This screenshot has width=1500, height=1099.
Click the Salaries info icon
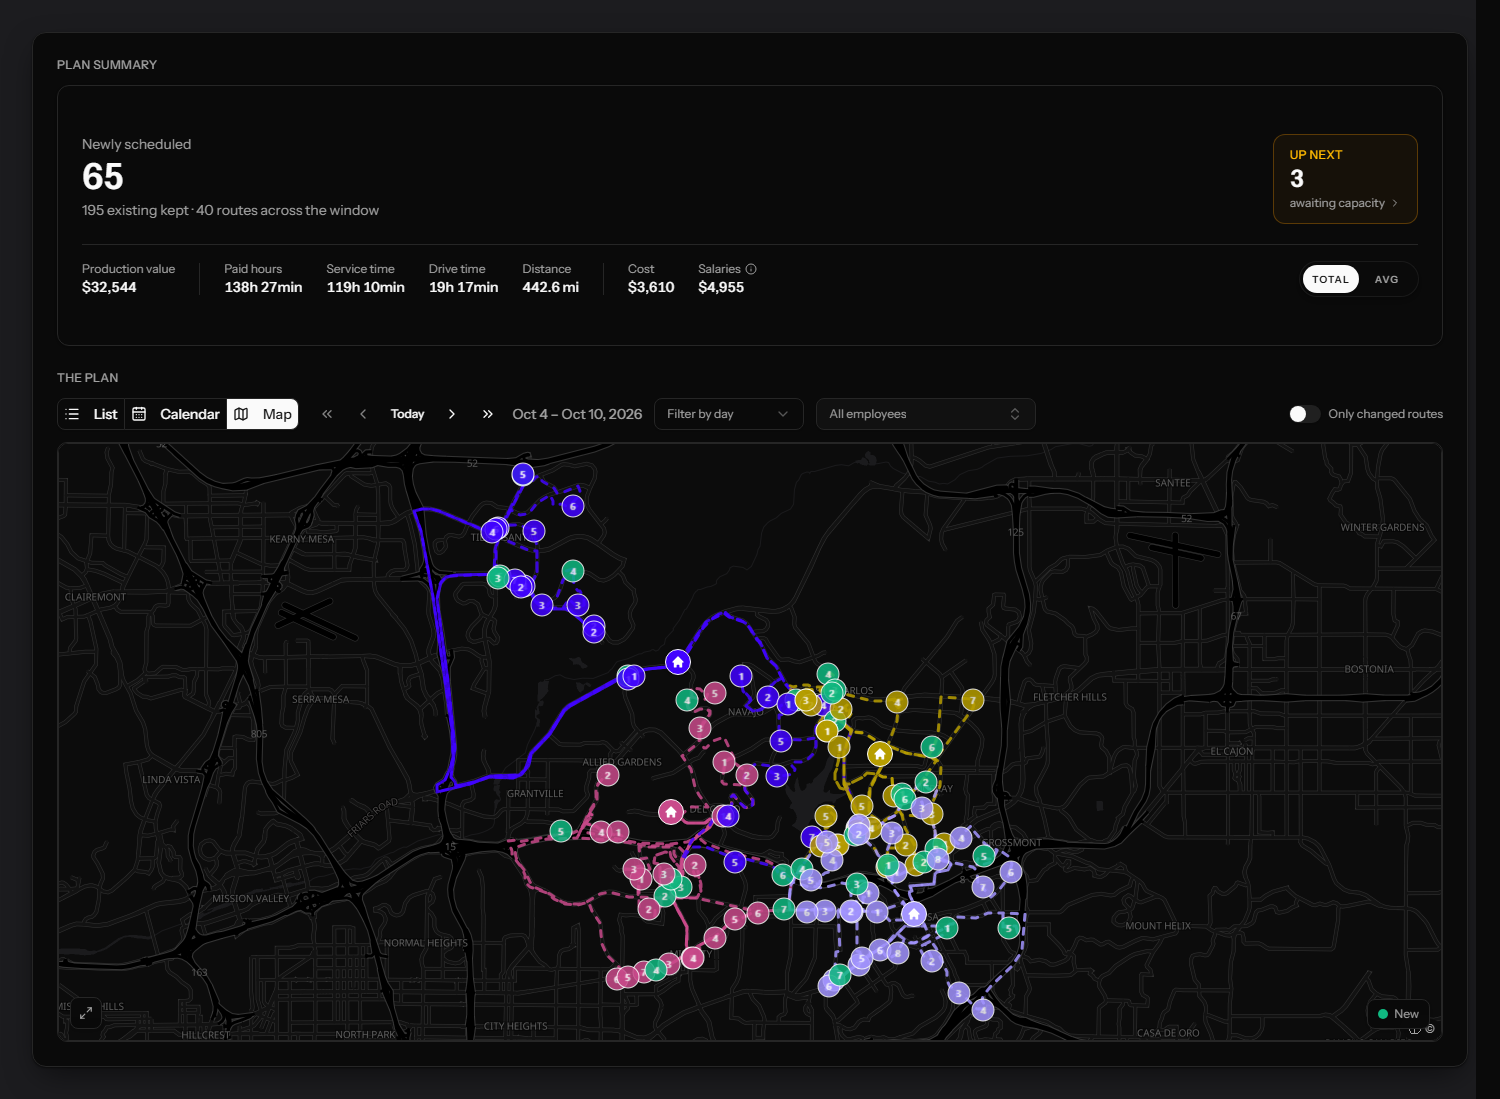tap(751, 269)
